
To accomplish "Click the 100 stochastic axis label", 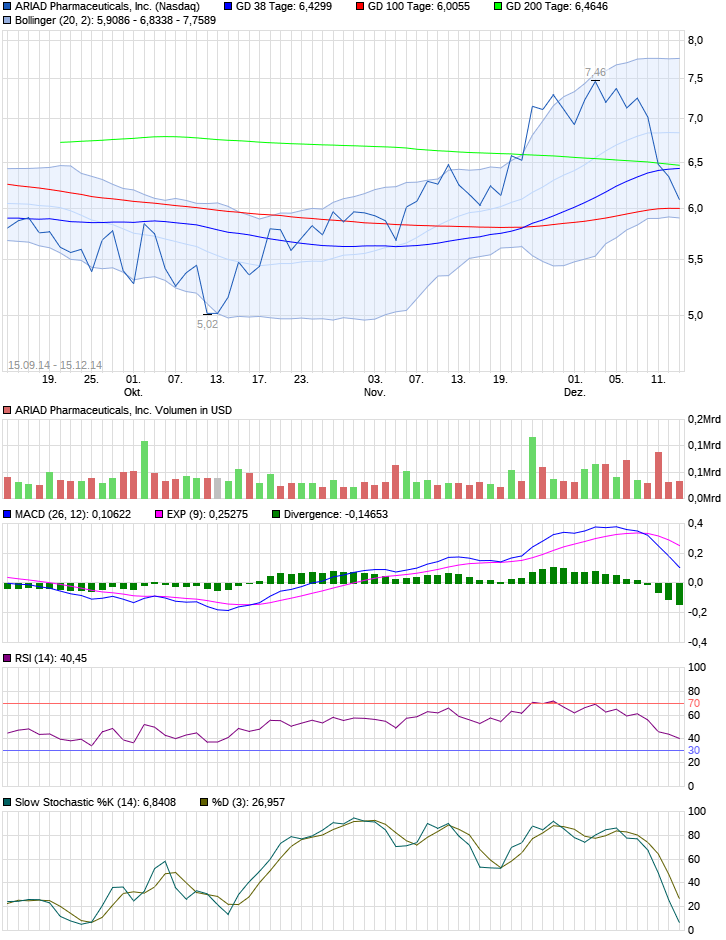I will 697,811.
